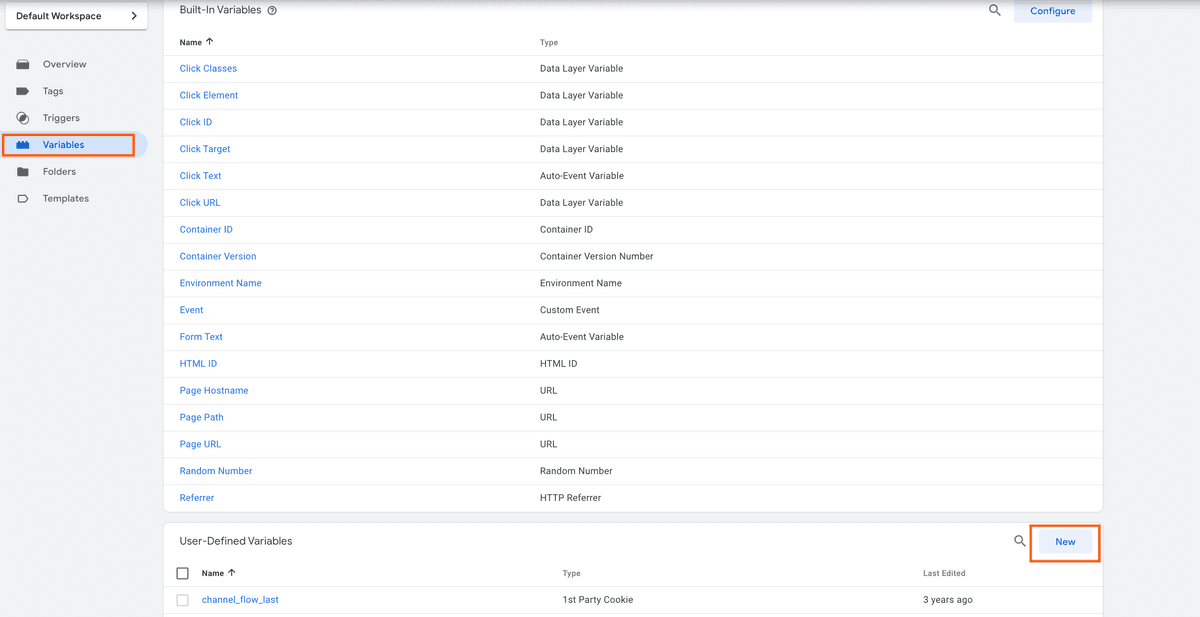
Task: Sort User-Defined Variables by Name column
Action: (218, 573)
